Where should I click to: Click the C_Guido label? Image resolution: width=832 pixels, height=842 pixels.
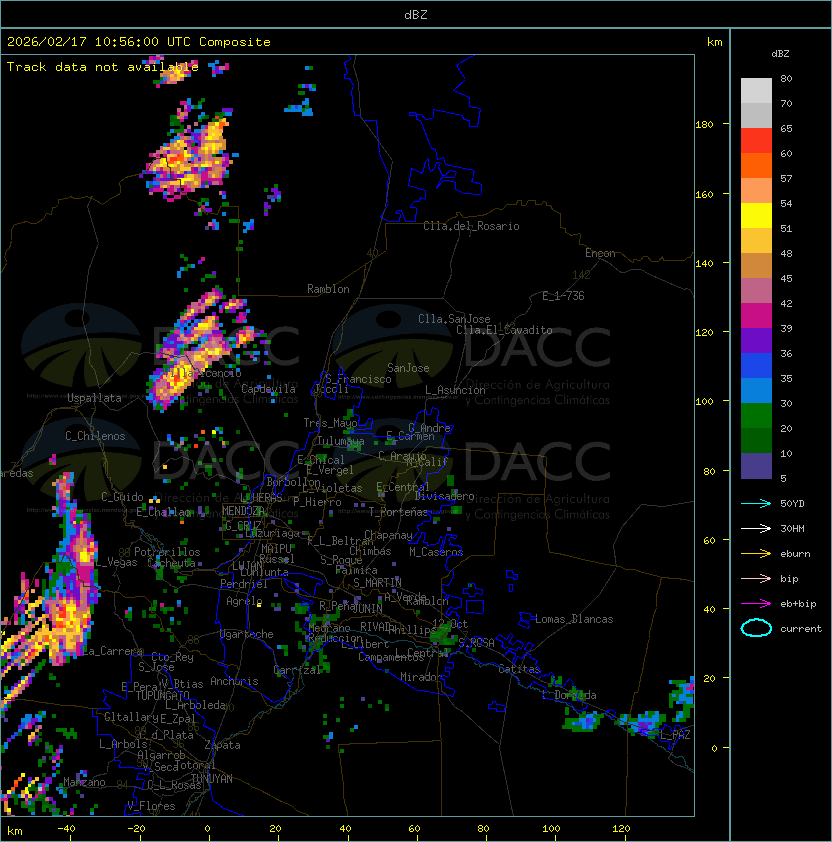click(x=122, y=497)
